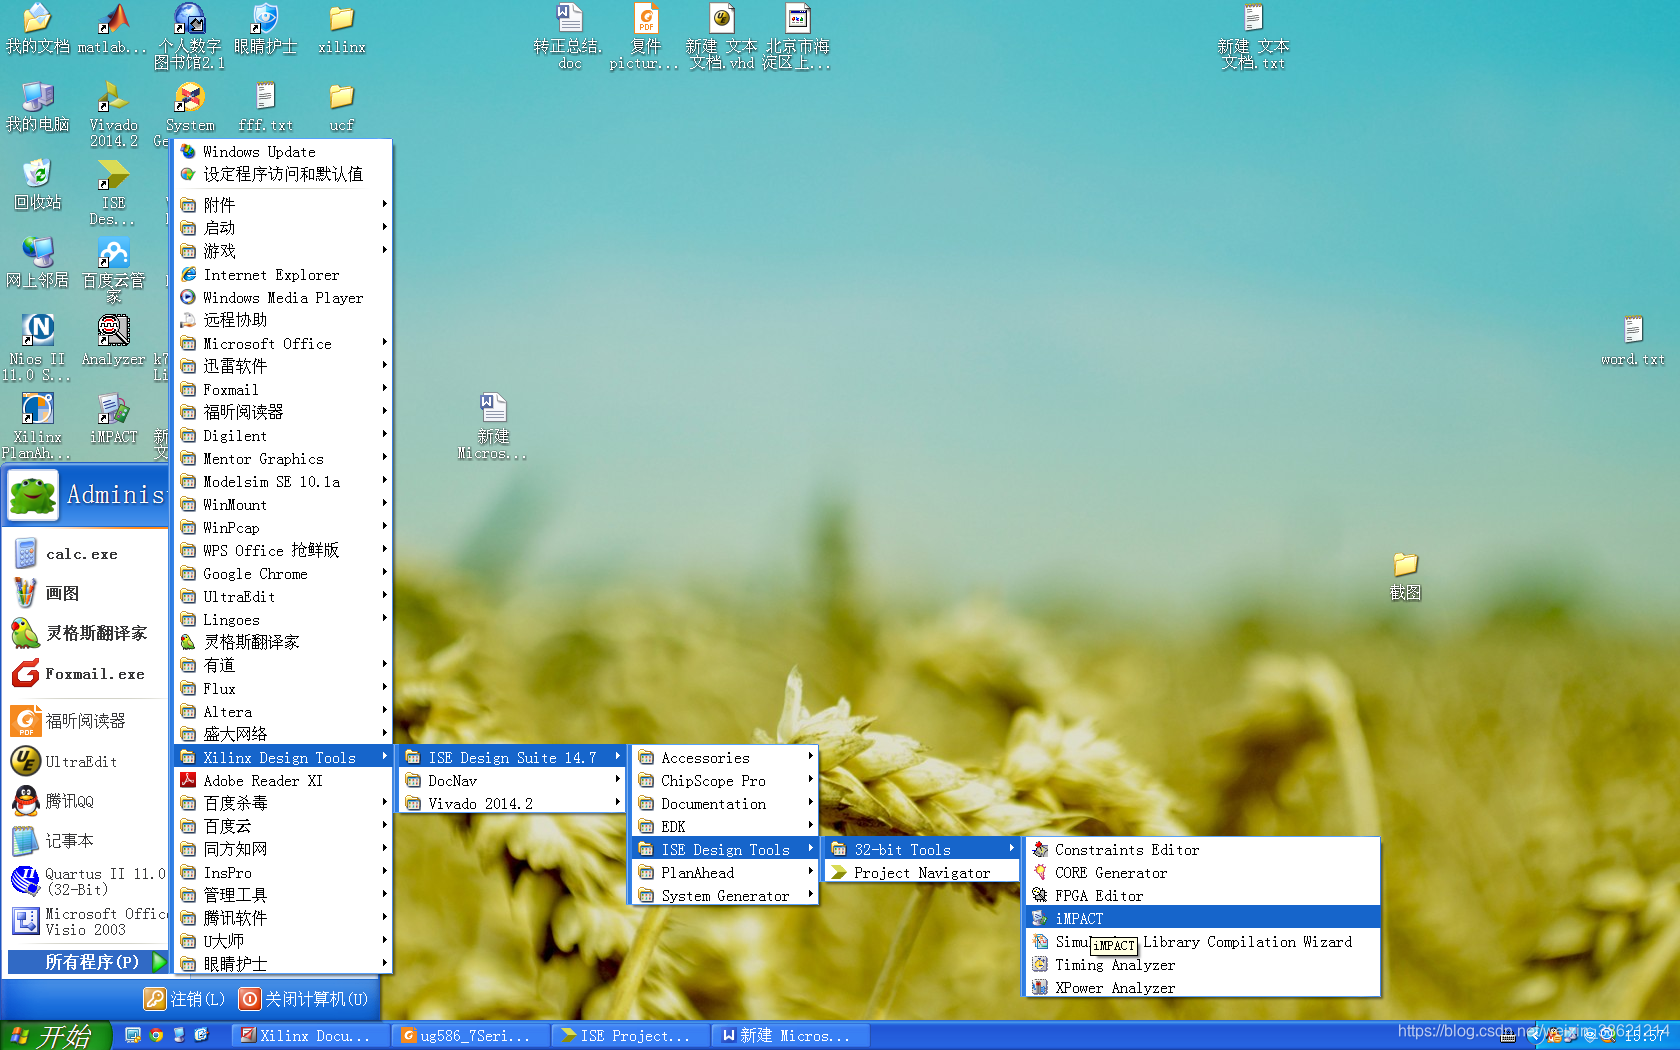Open Project Navigator

(921, 872)
